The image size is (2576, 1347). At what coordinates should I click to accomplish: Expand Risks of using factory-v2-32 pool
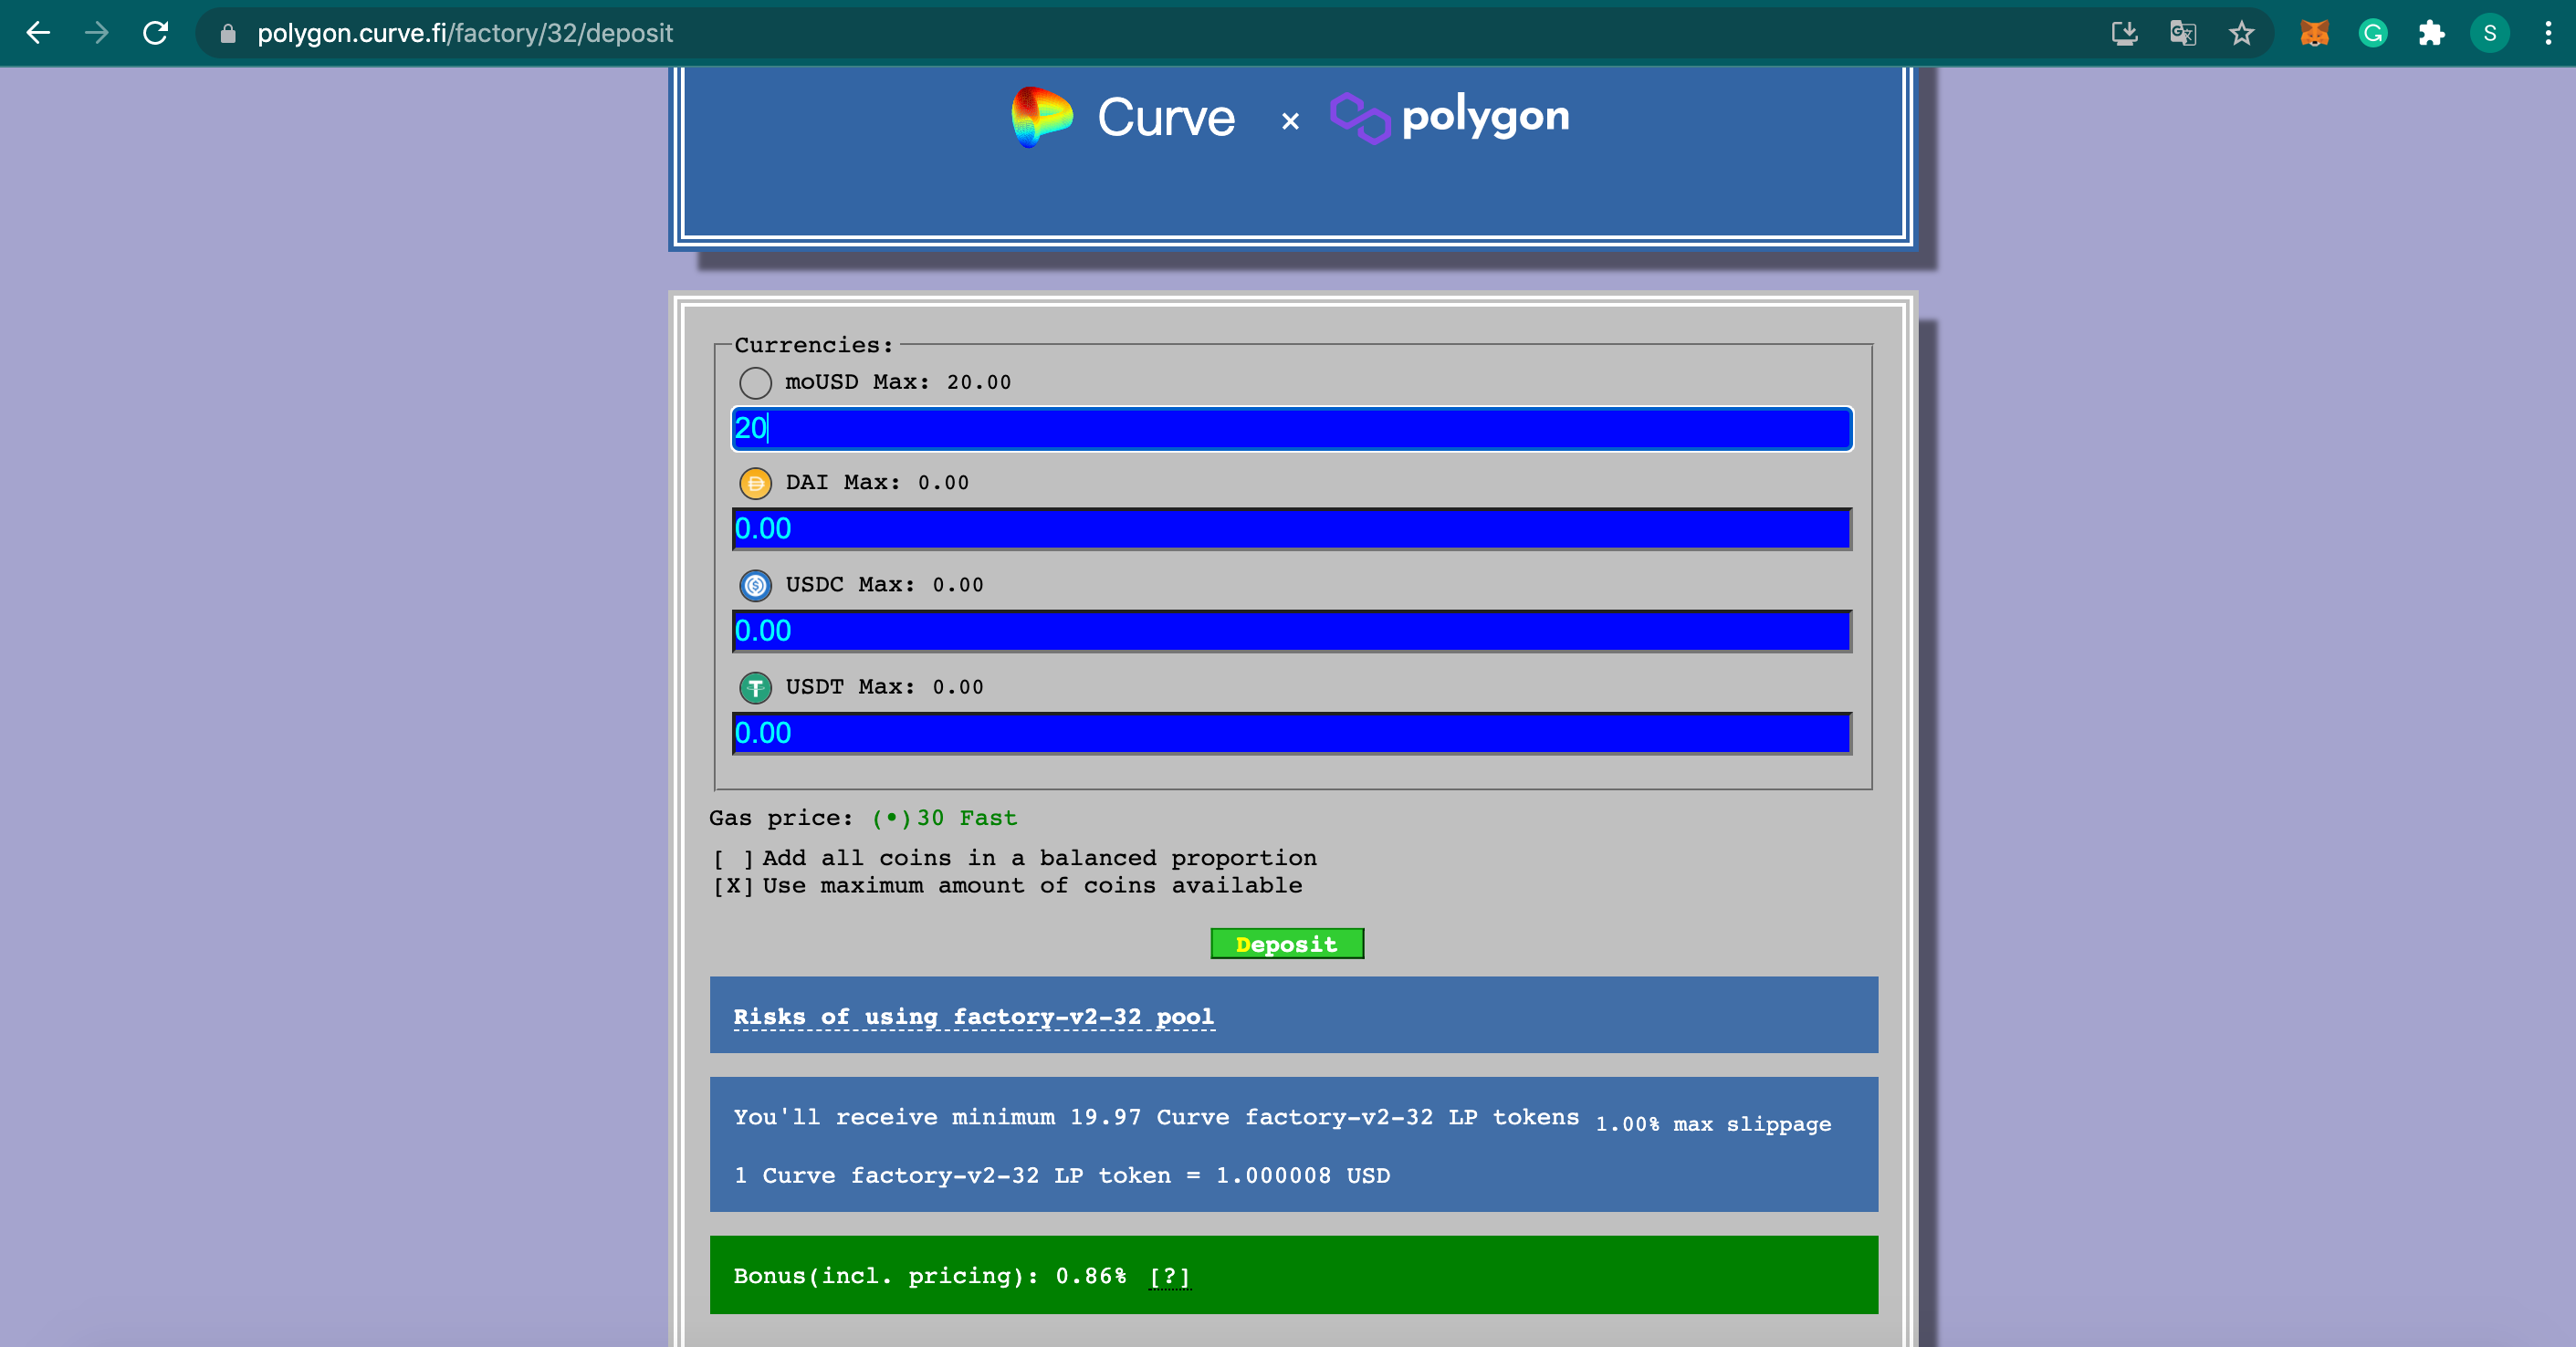point(973,1016)
